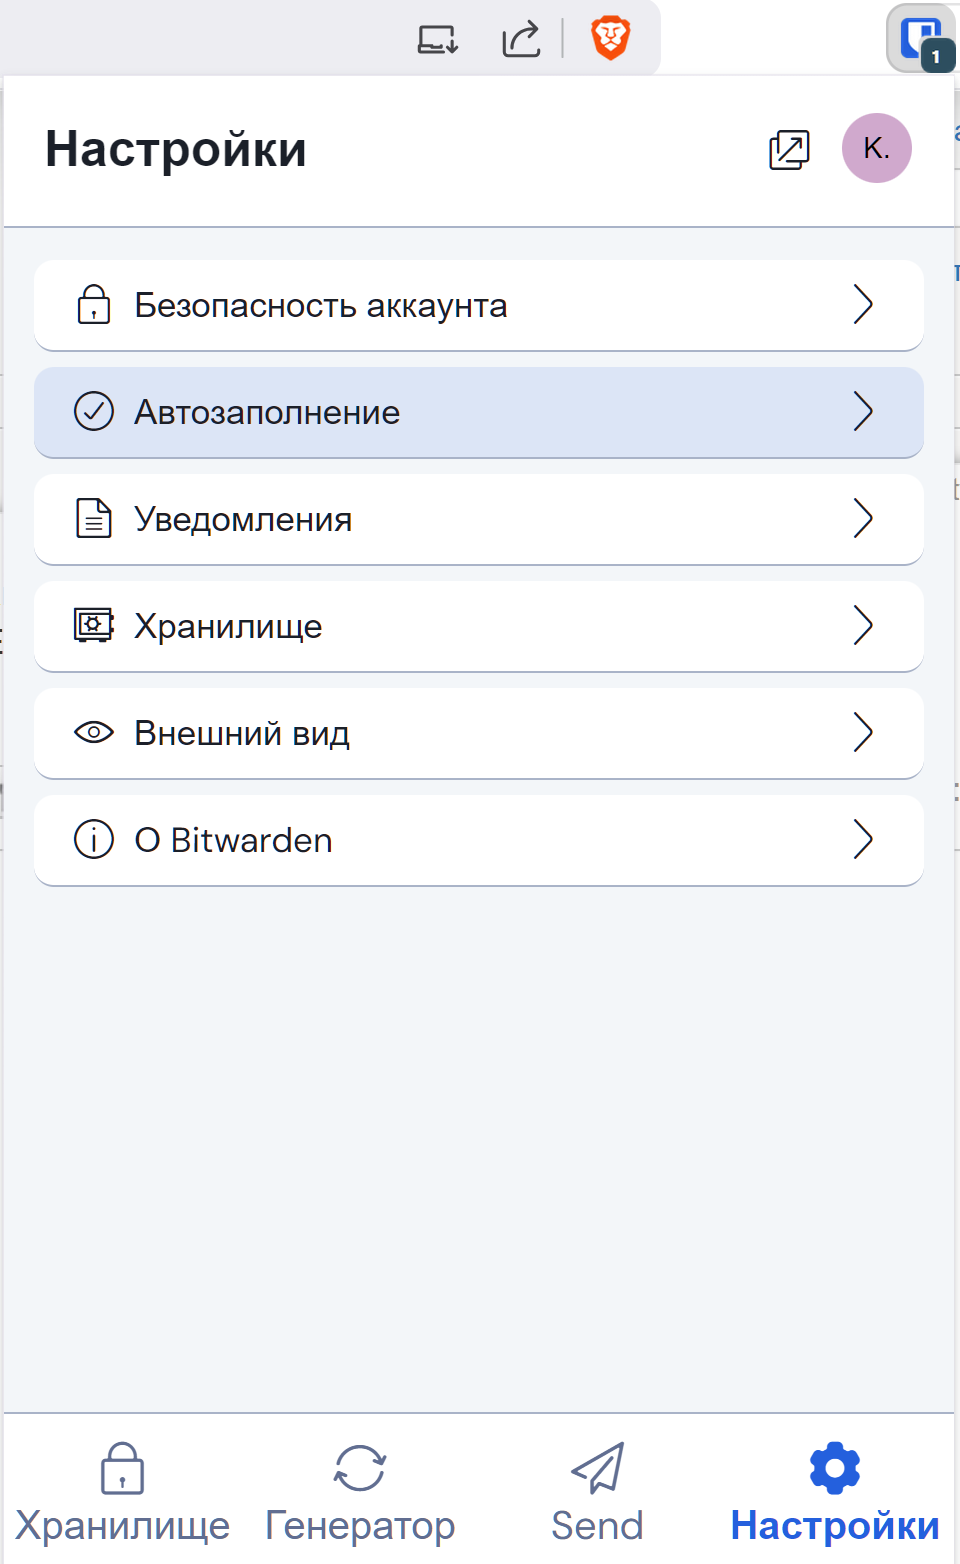This screenshot has height=1564, width=960.
Task: Expand Уведомления using its chevron arrow
Action: click(x=863, y=519)
